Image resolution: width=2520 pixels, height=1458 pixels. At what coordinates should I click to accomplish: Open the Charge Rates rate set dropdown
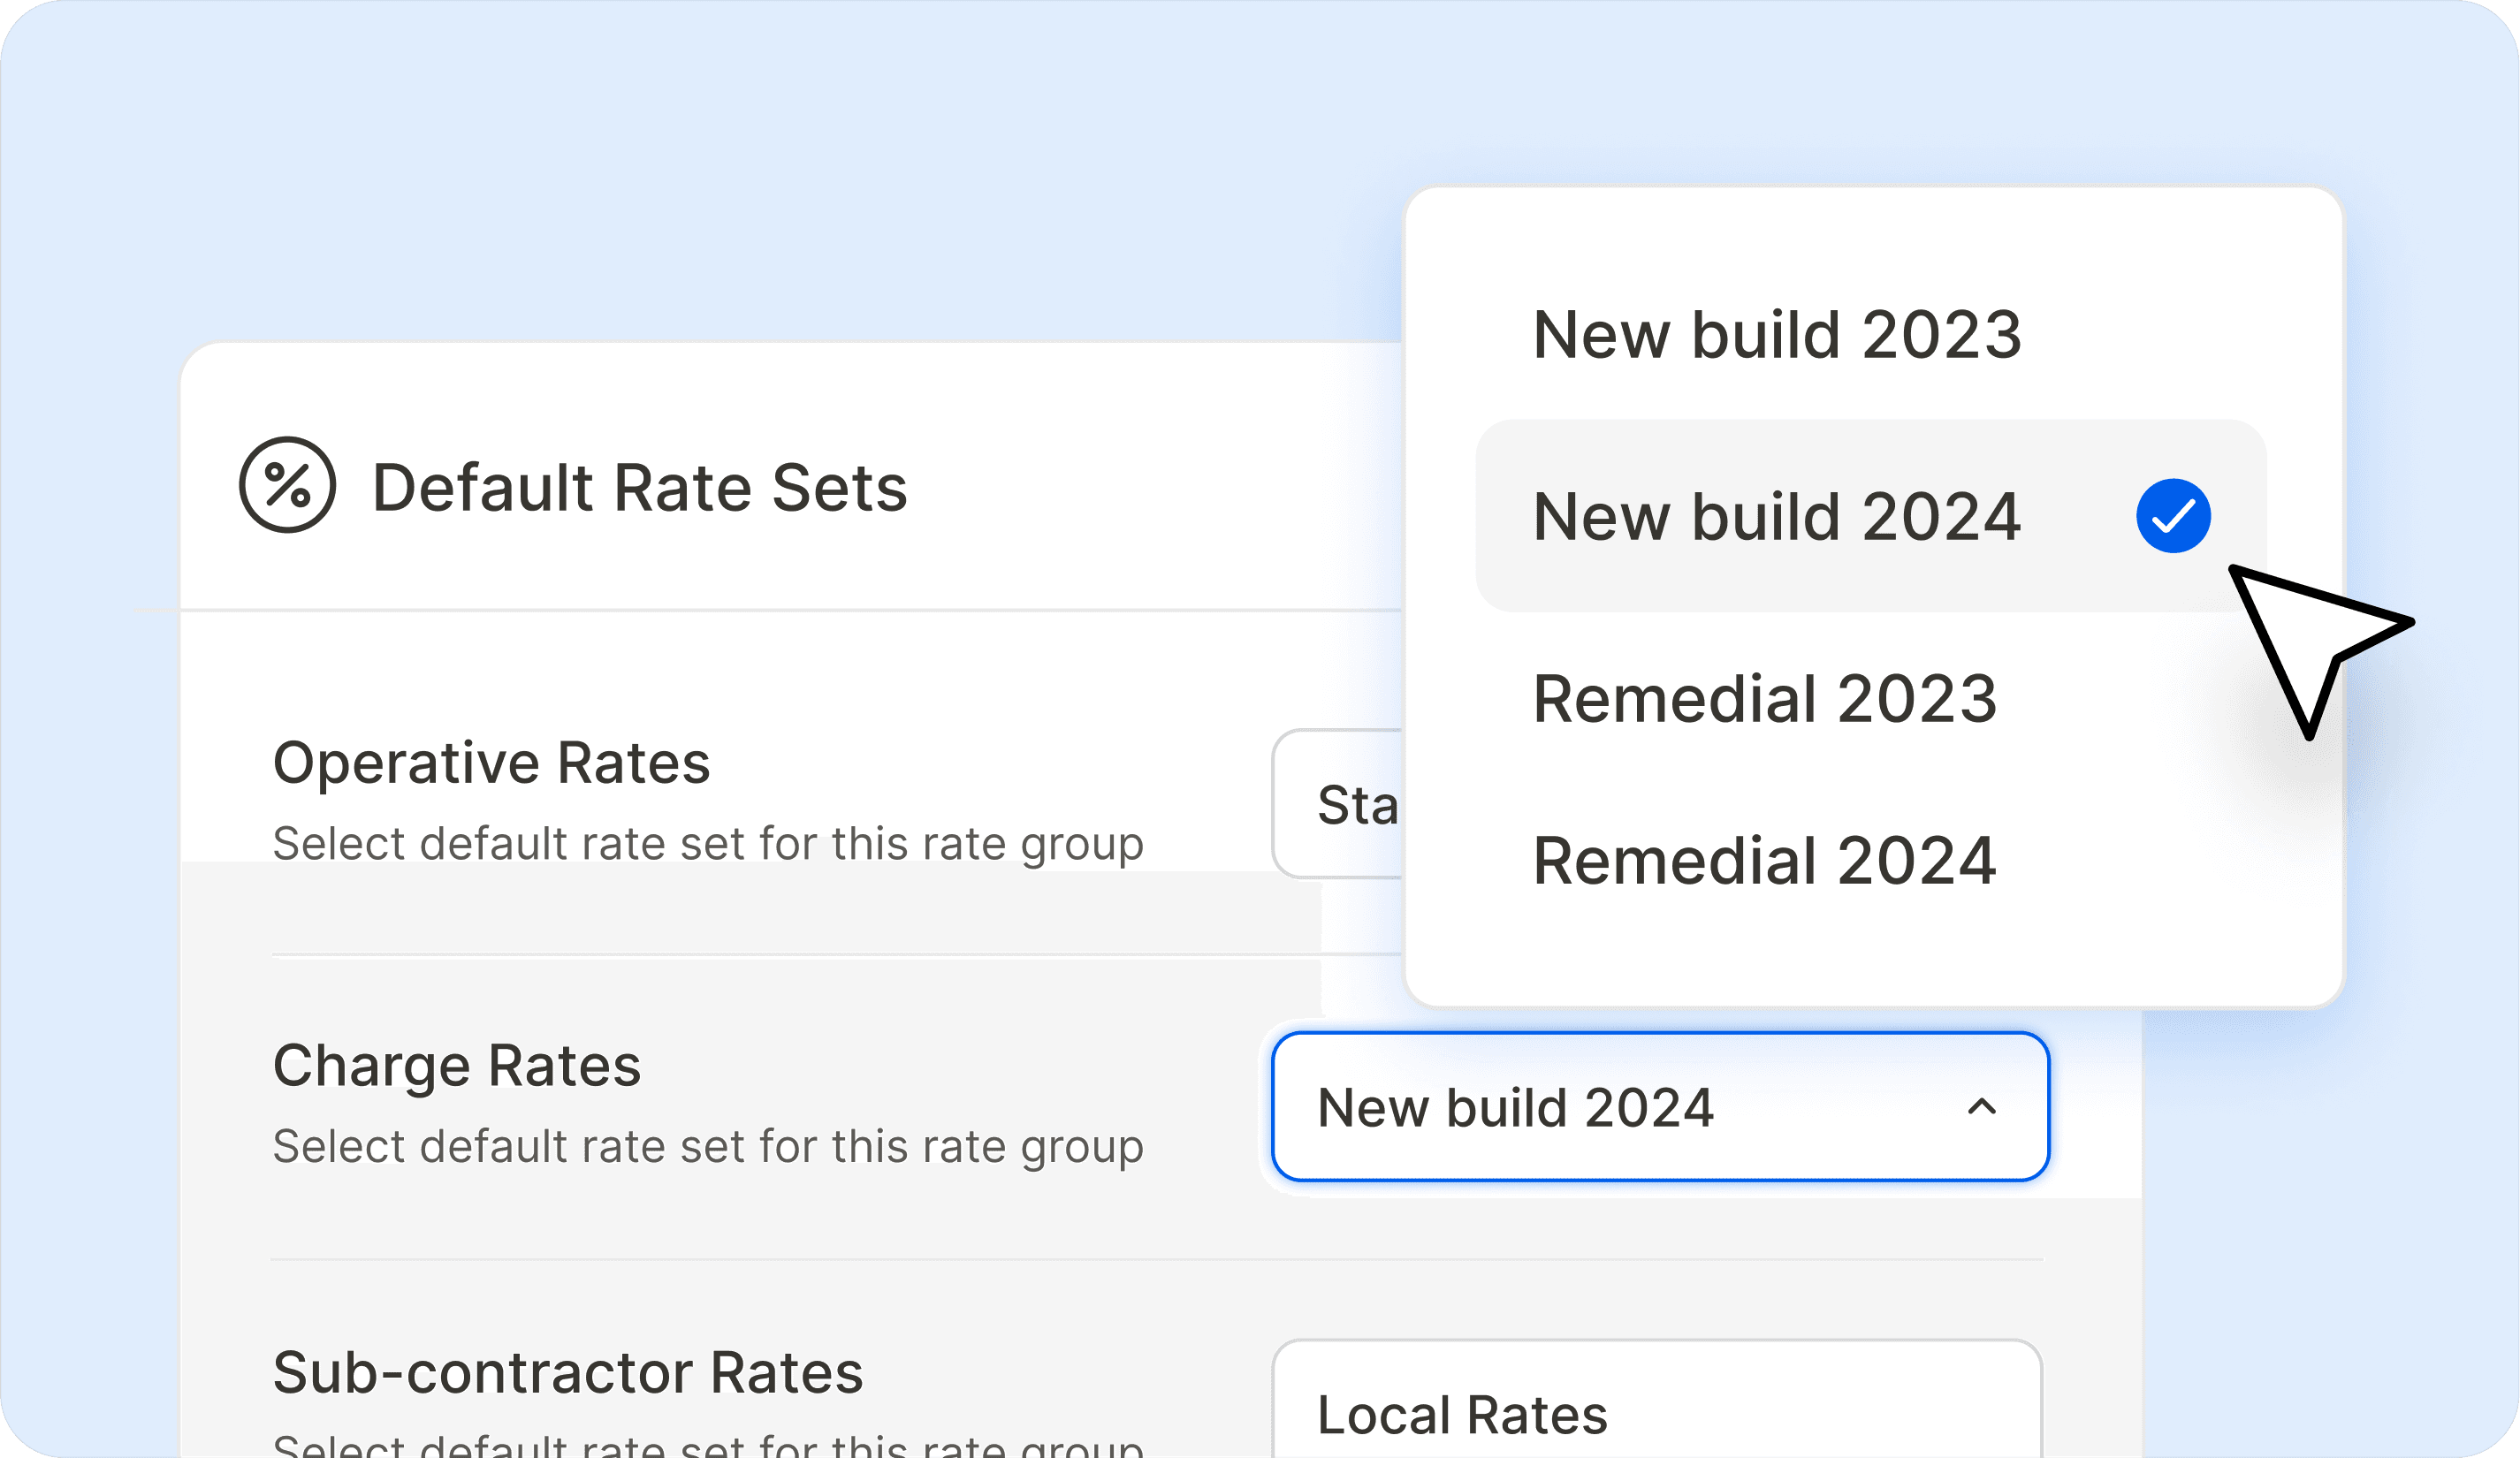1660,1106
